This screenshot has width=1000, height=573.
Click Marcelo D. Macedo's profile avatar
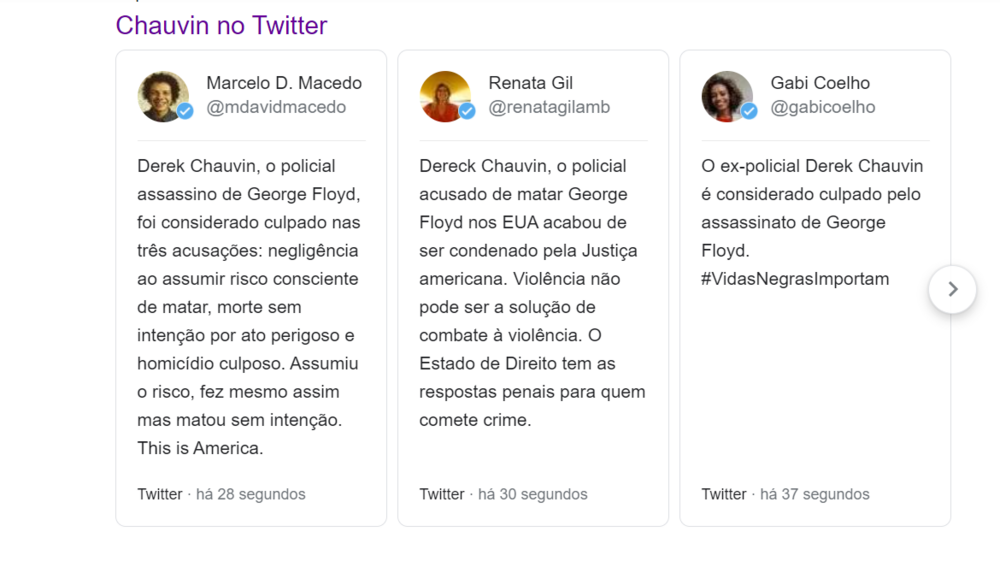coord(163,96)
